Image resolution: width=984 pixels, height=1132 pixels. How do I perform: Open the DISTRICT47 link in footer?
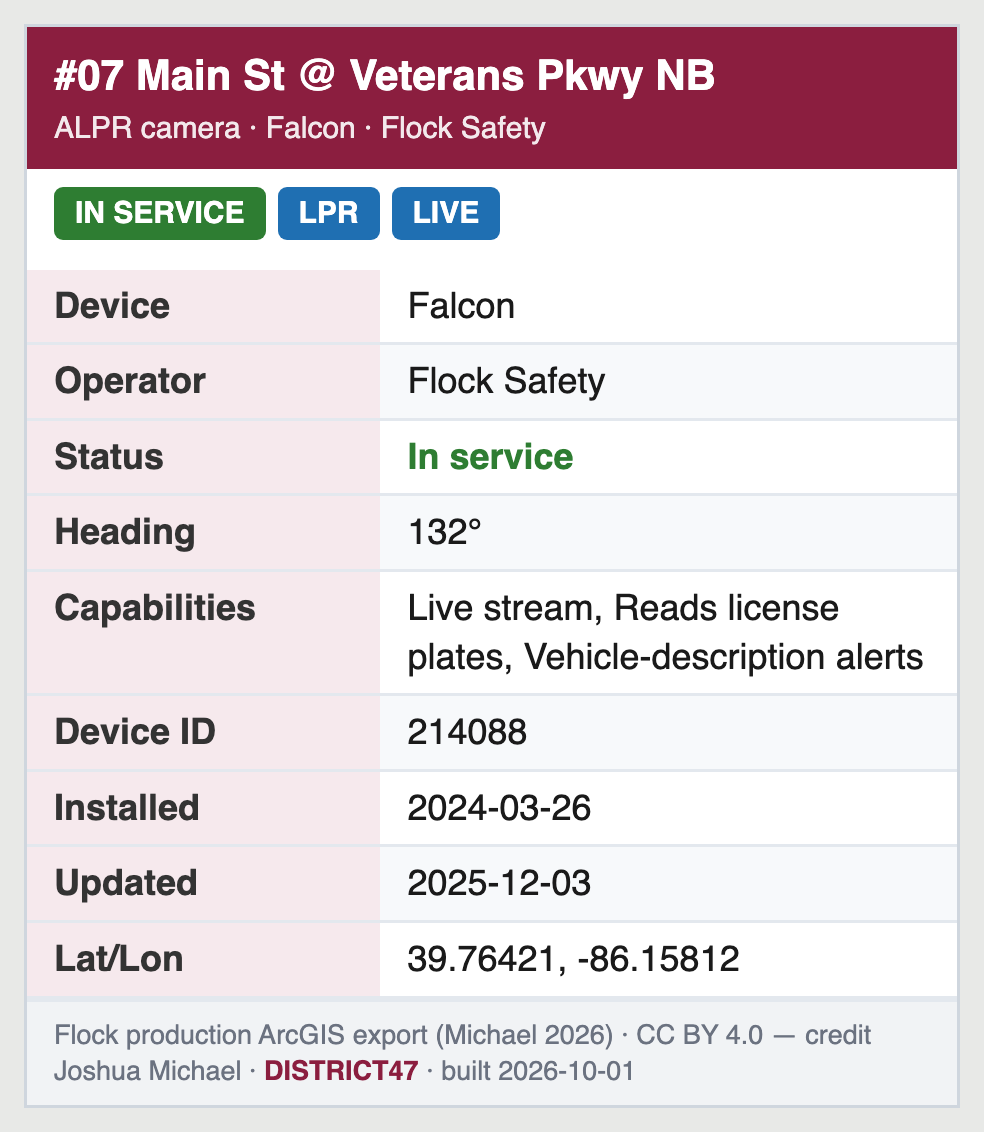tap(341, 1071)
